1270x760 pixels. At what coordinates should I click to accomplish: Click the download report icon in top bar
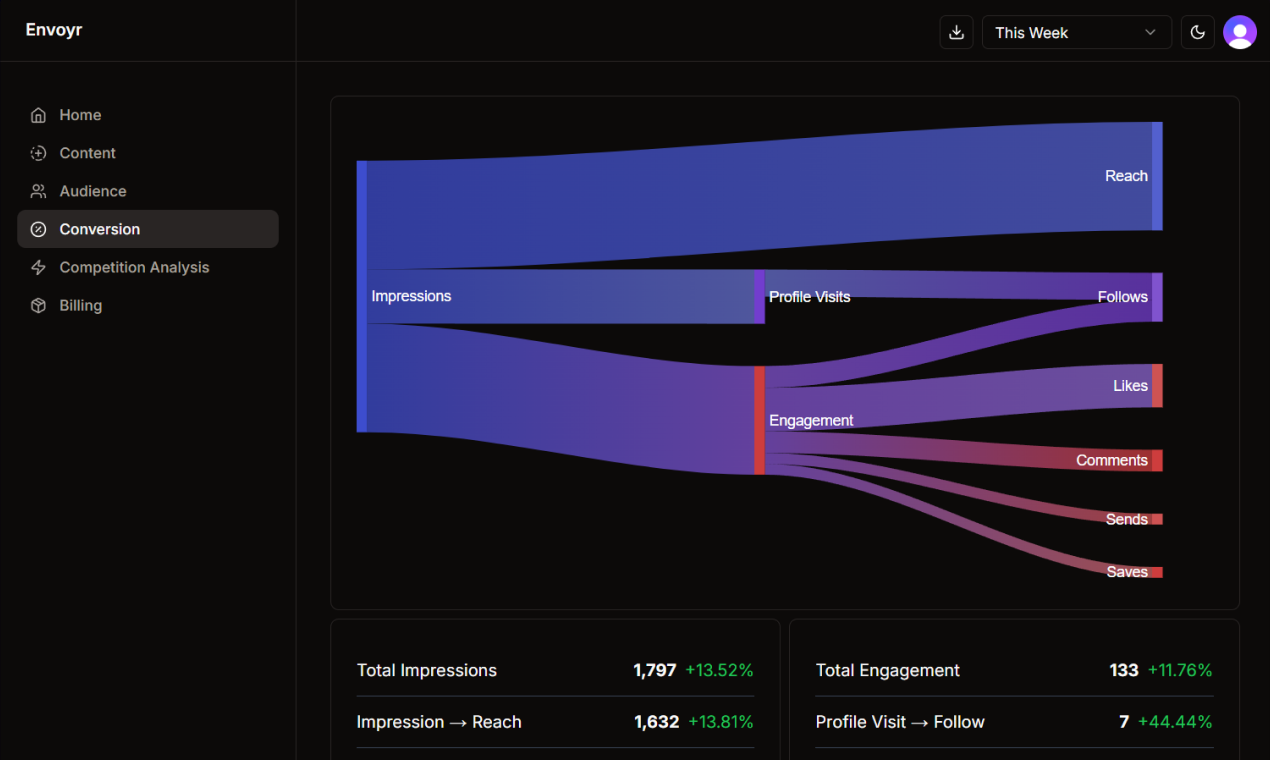955,32
